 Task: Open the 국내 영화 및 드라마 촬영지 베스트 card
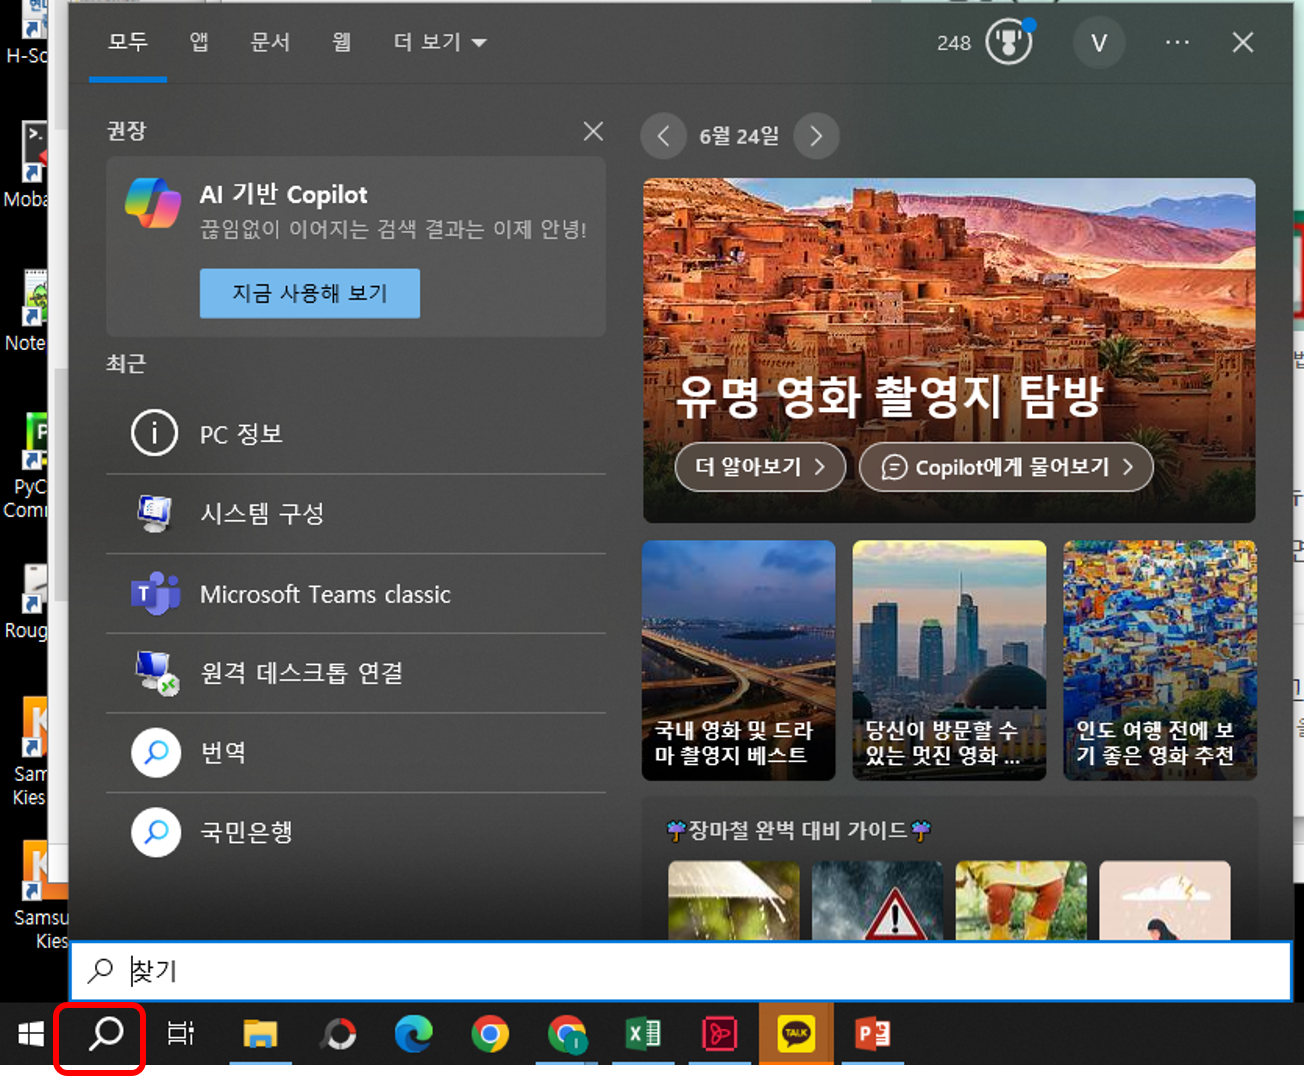click(738, 660)
